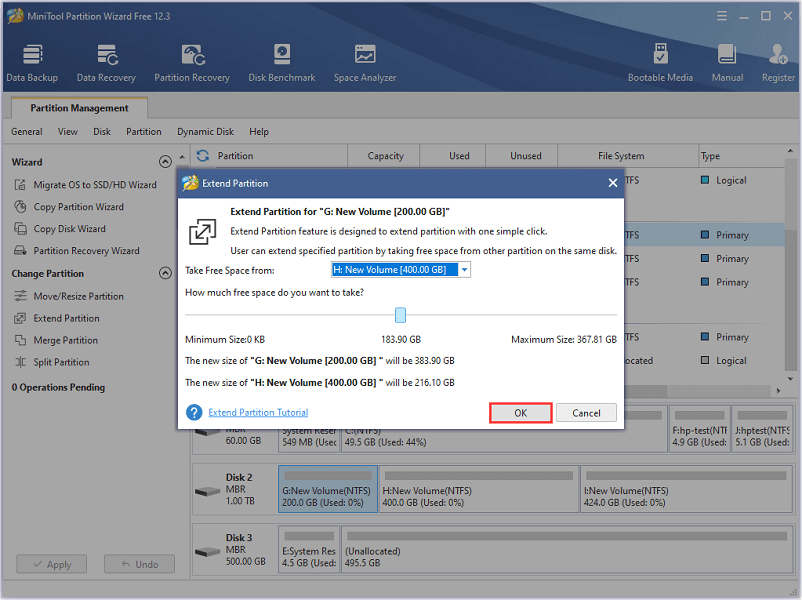Open the Extend Partition Tutorial link
802x600 pixels.
258,412
